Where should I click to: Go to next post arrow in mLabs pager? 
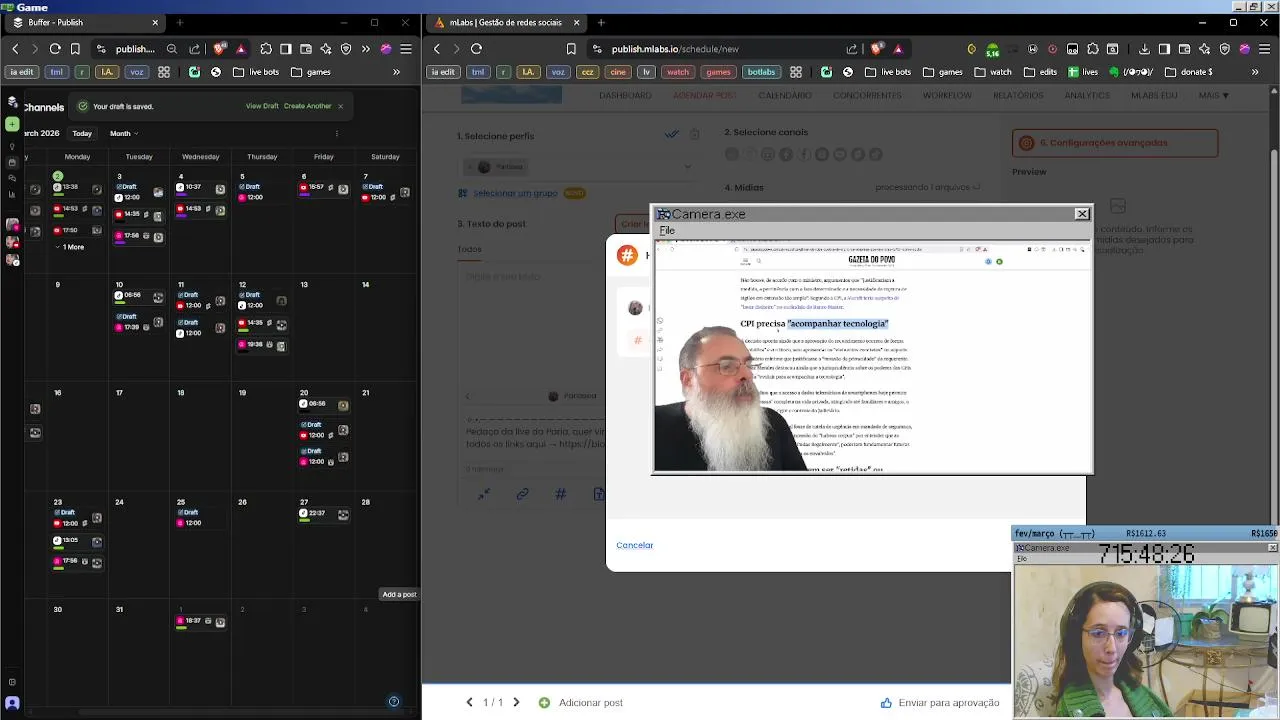(516, 702)
